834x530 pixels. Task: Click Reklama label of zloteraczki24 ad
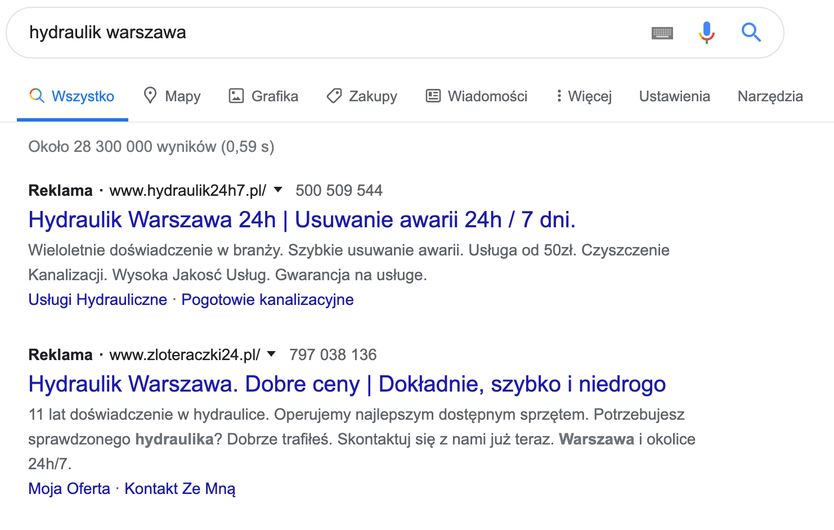pos(60,355)
